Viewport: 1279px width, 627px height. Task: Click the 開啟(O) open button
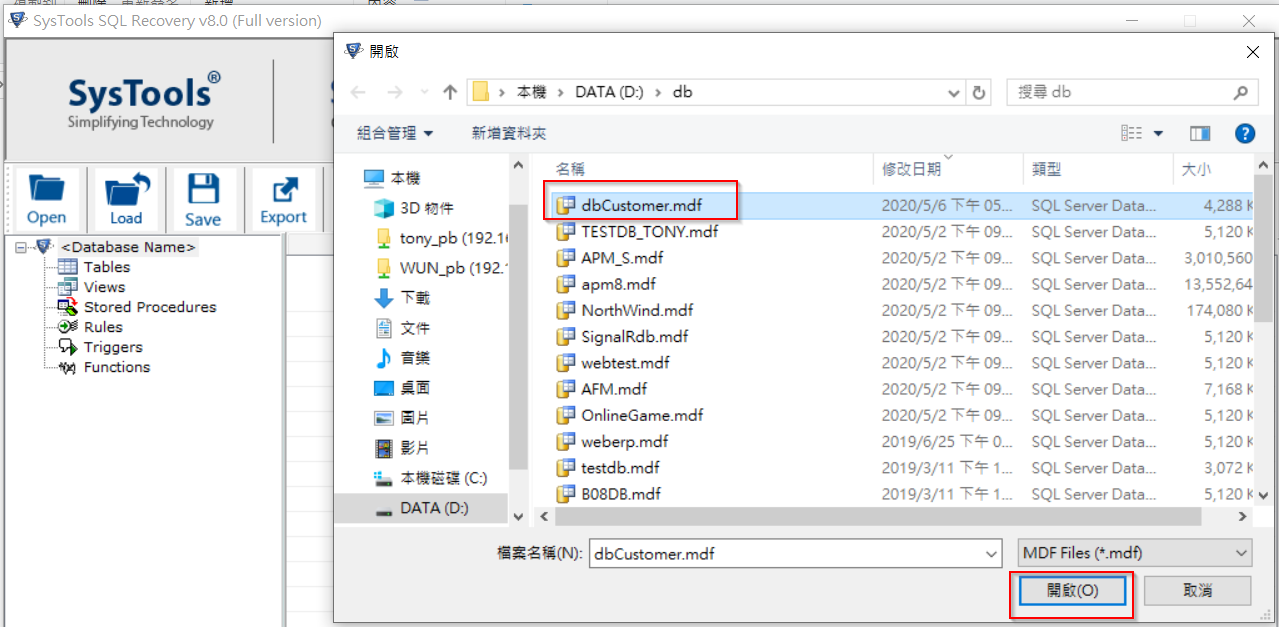(1072, 590)
